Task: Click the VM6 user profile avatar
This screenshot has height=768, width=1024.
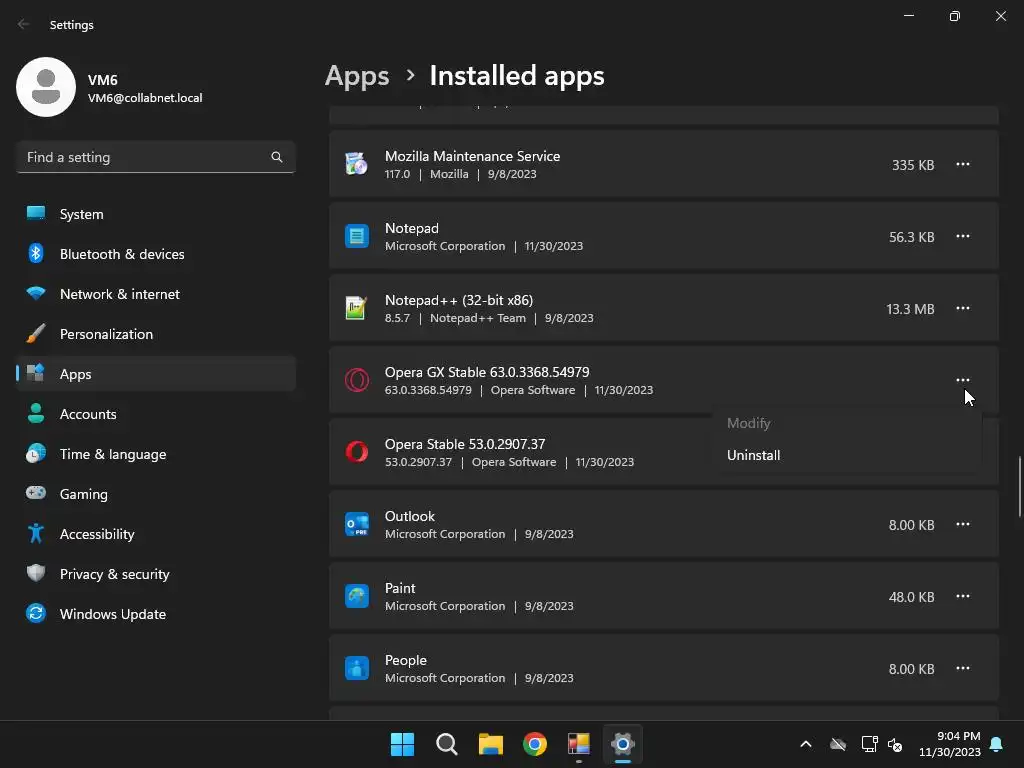Action: [x=46, y=87]
